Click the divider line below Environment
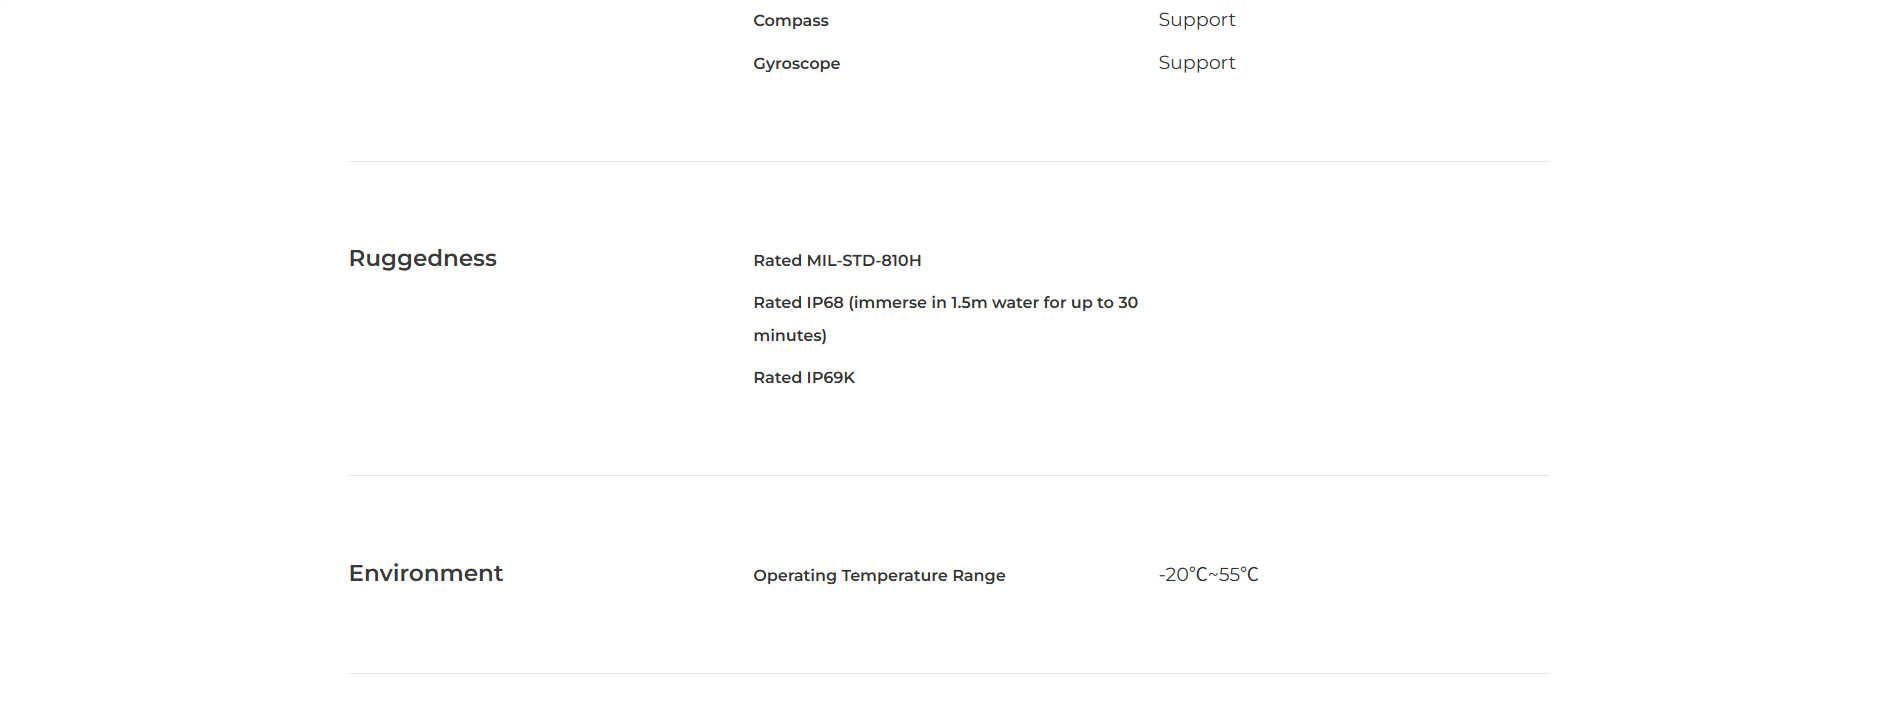Viewport: 1897px width, 721px height. pyautogui.click(x=948, y=674)
